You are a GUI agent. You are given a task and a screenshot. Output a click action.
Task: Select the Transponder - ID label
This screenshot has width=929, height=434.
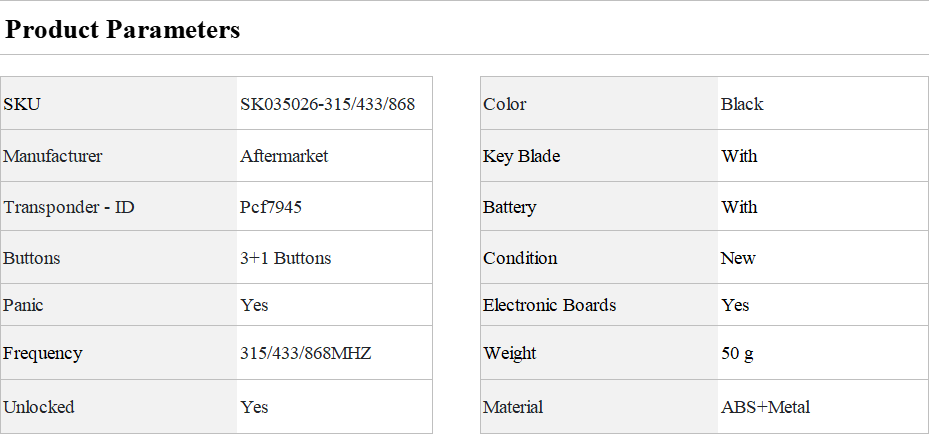(x=69, y=207)
